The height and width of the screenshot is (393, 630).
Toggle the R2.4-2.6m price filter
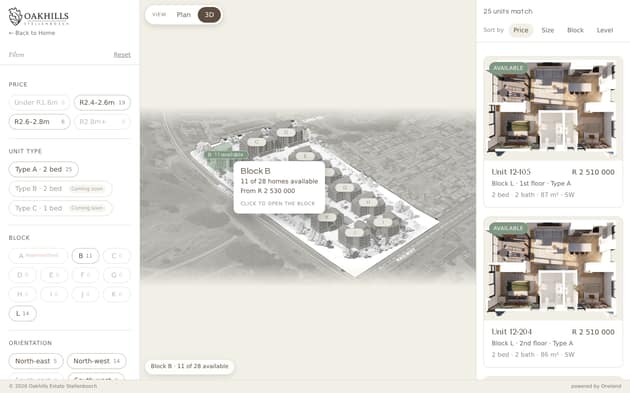tap(102, 102)
